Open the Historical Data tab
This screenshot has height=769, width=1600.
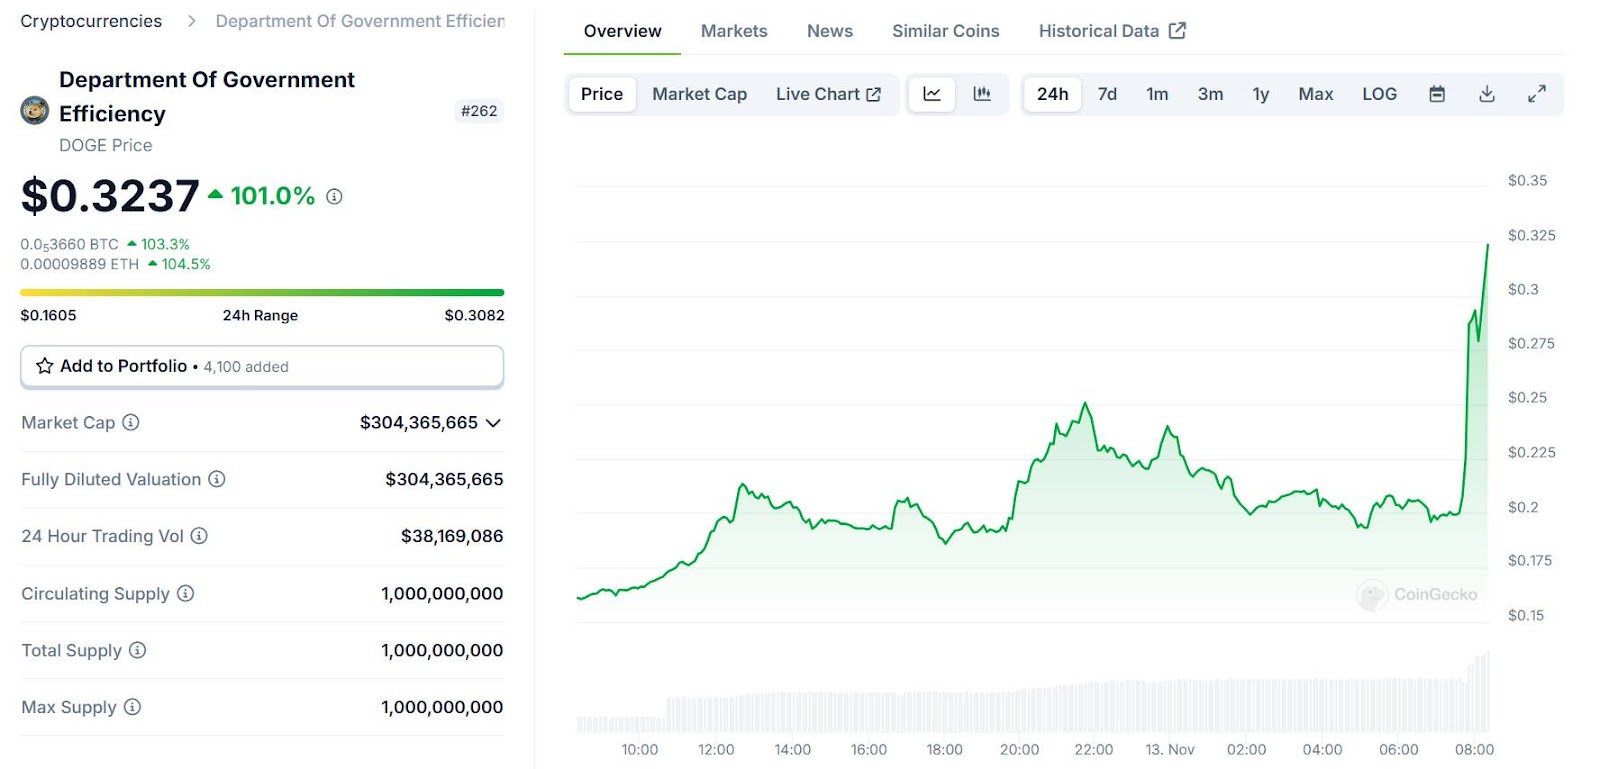(x=1112, y=31)
